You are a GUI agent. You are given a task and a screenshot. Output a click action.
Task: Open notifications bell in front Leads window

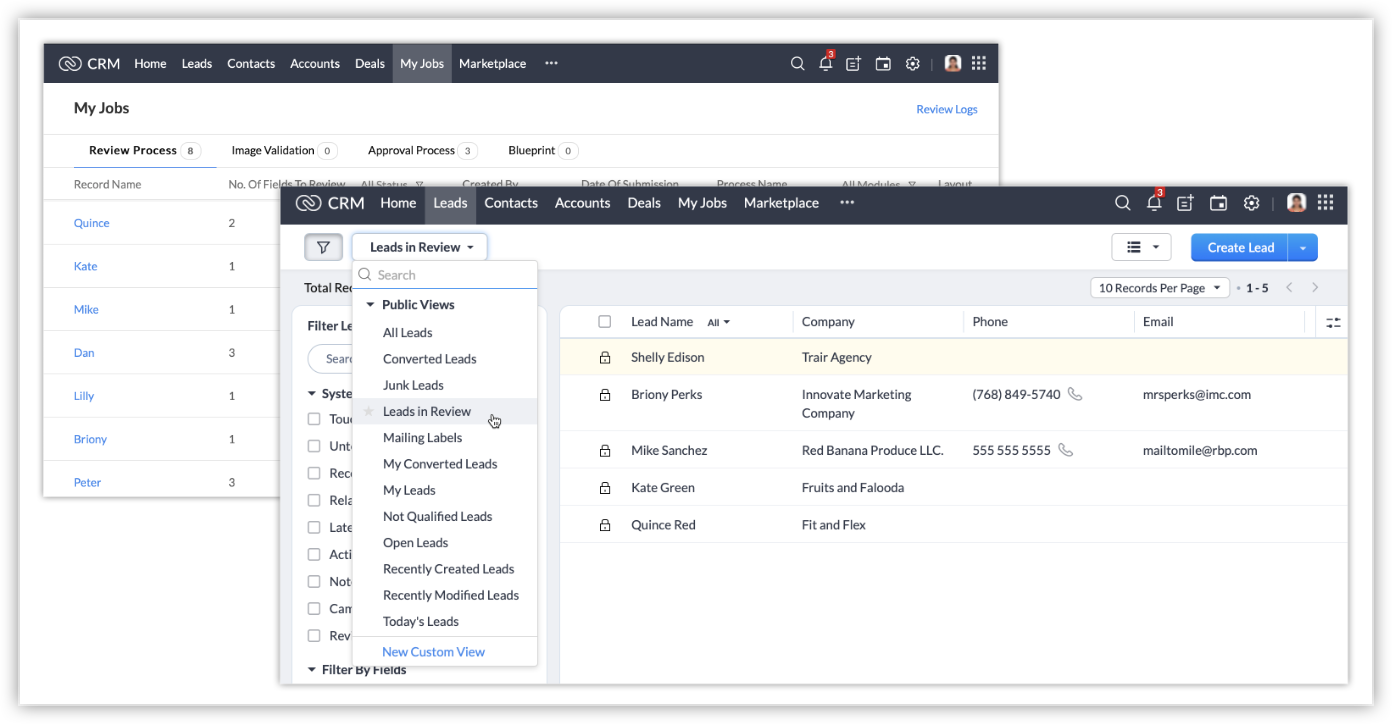click(1154, 203)
